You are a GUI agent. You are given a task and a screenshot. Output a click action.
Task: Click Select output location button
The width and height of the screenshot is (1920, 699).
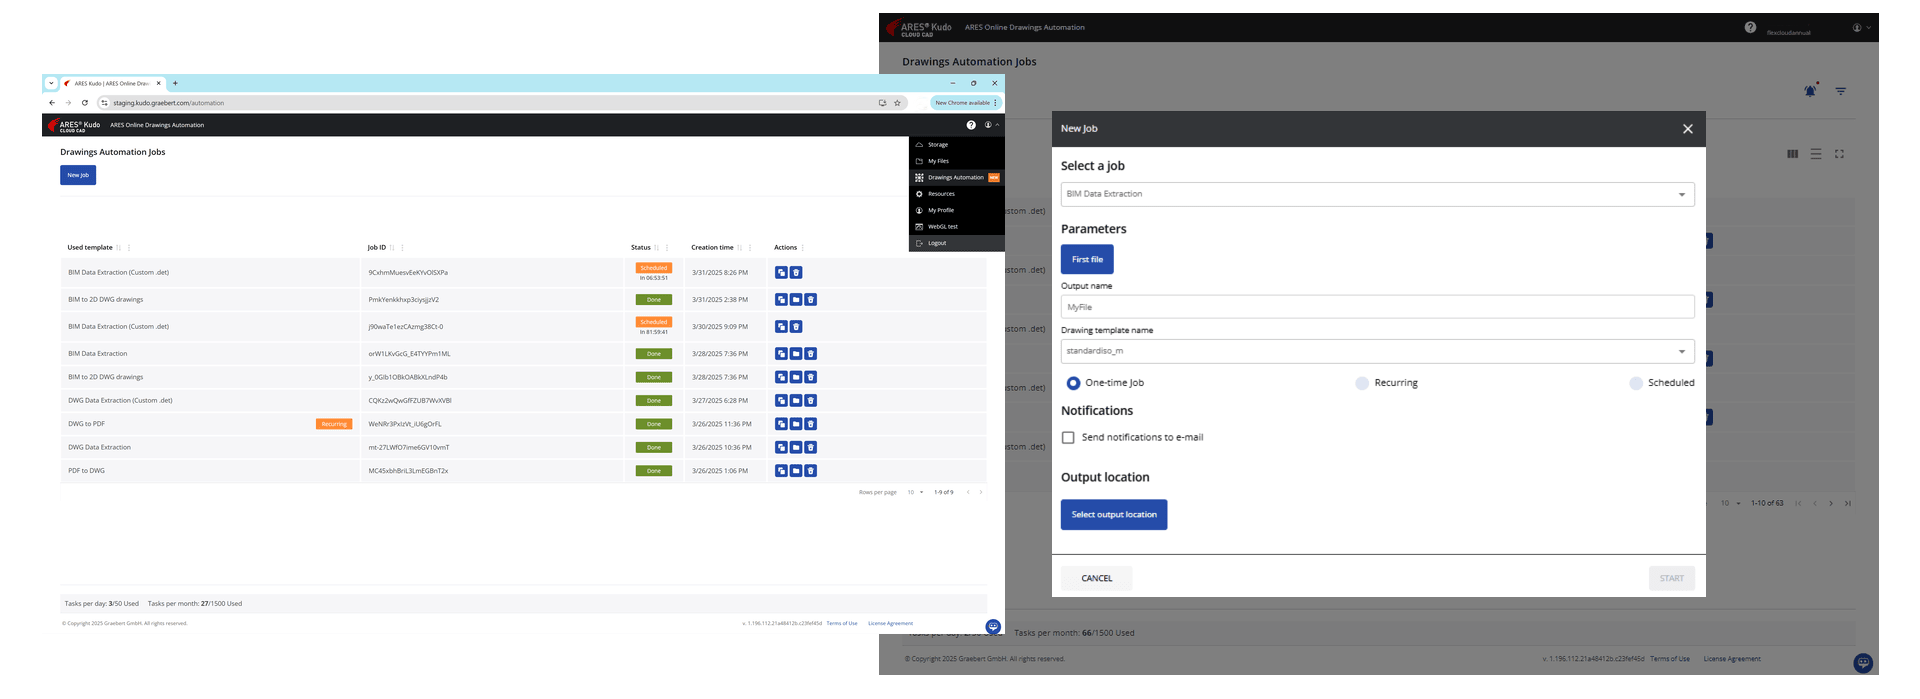click(1114, 515)
